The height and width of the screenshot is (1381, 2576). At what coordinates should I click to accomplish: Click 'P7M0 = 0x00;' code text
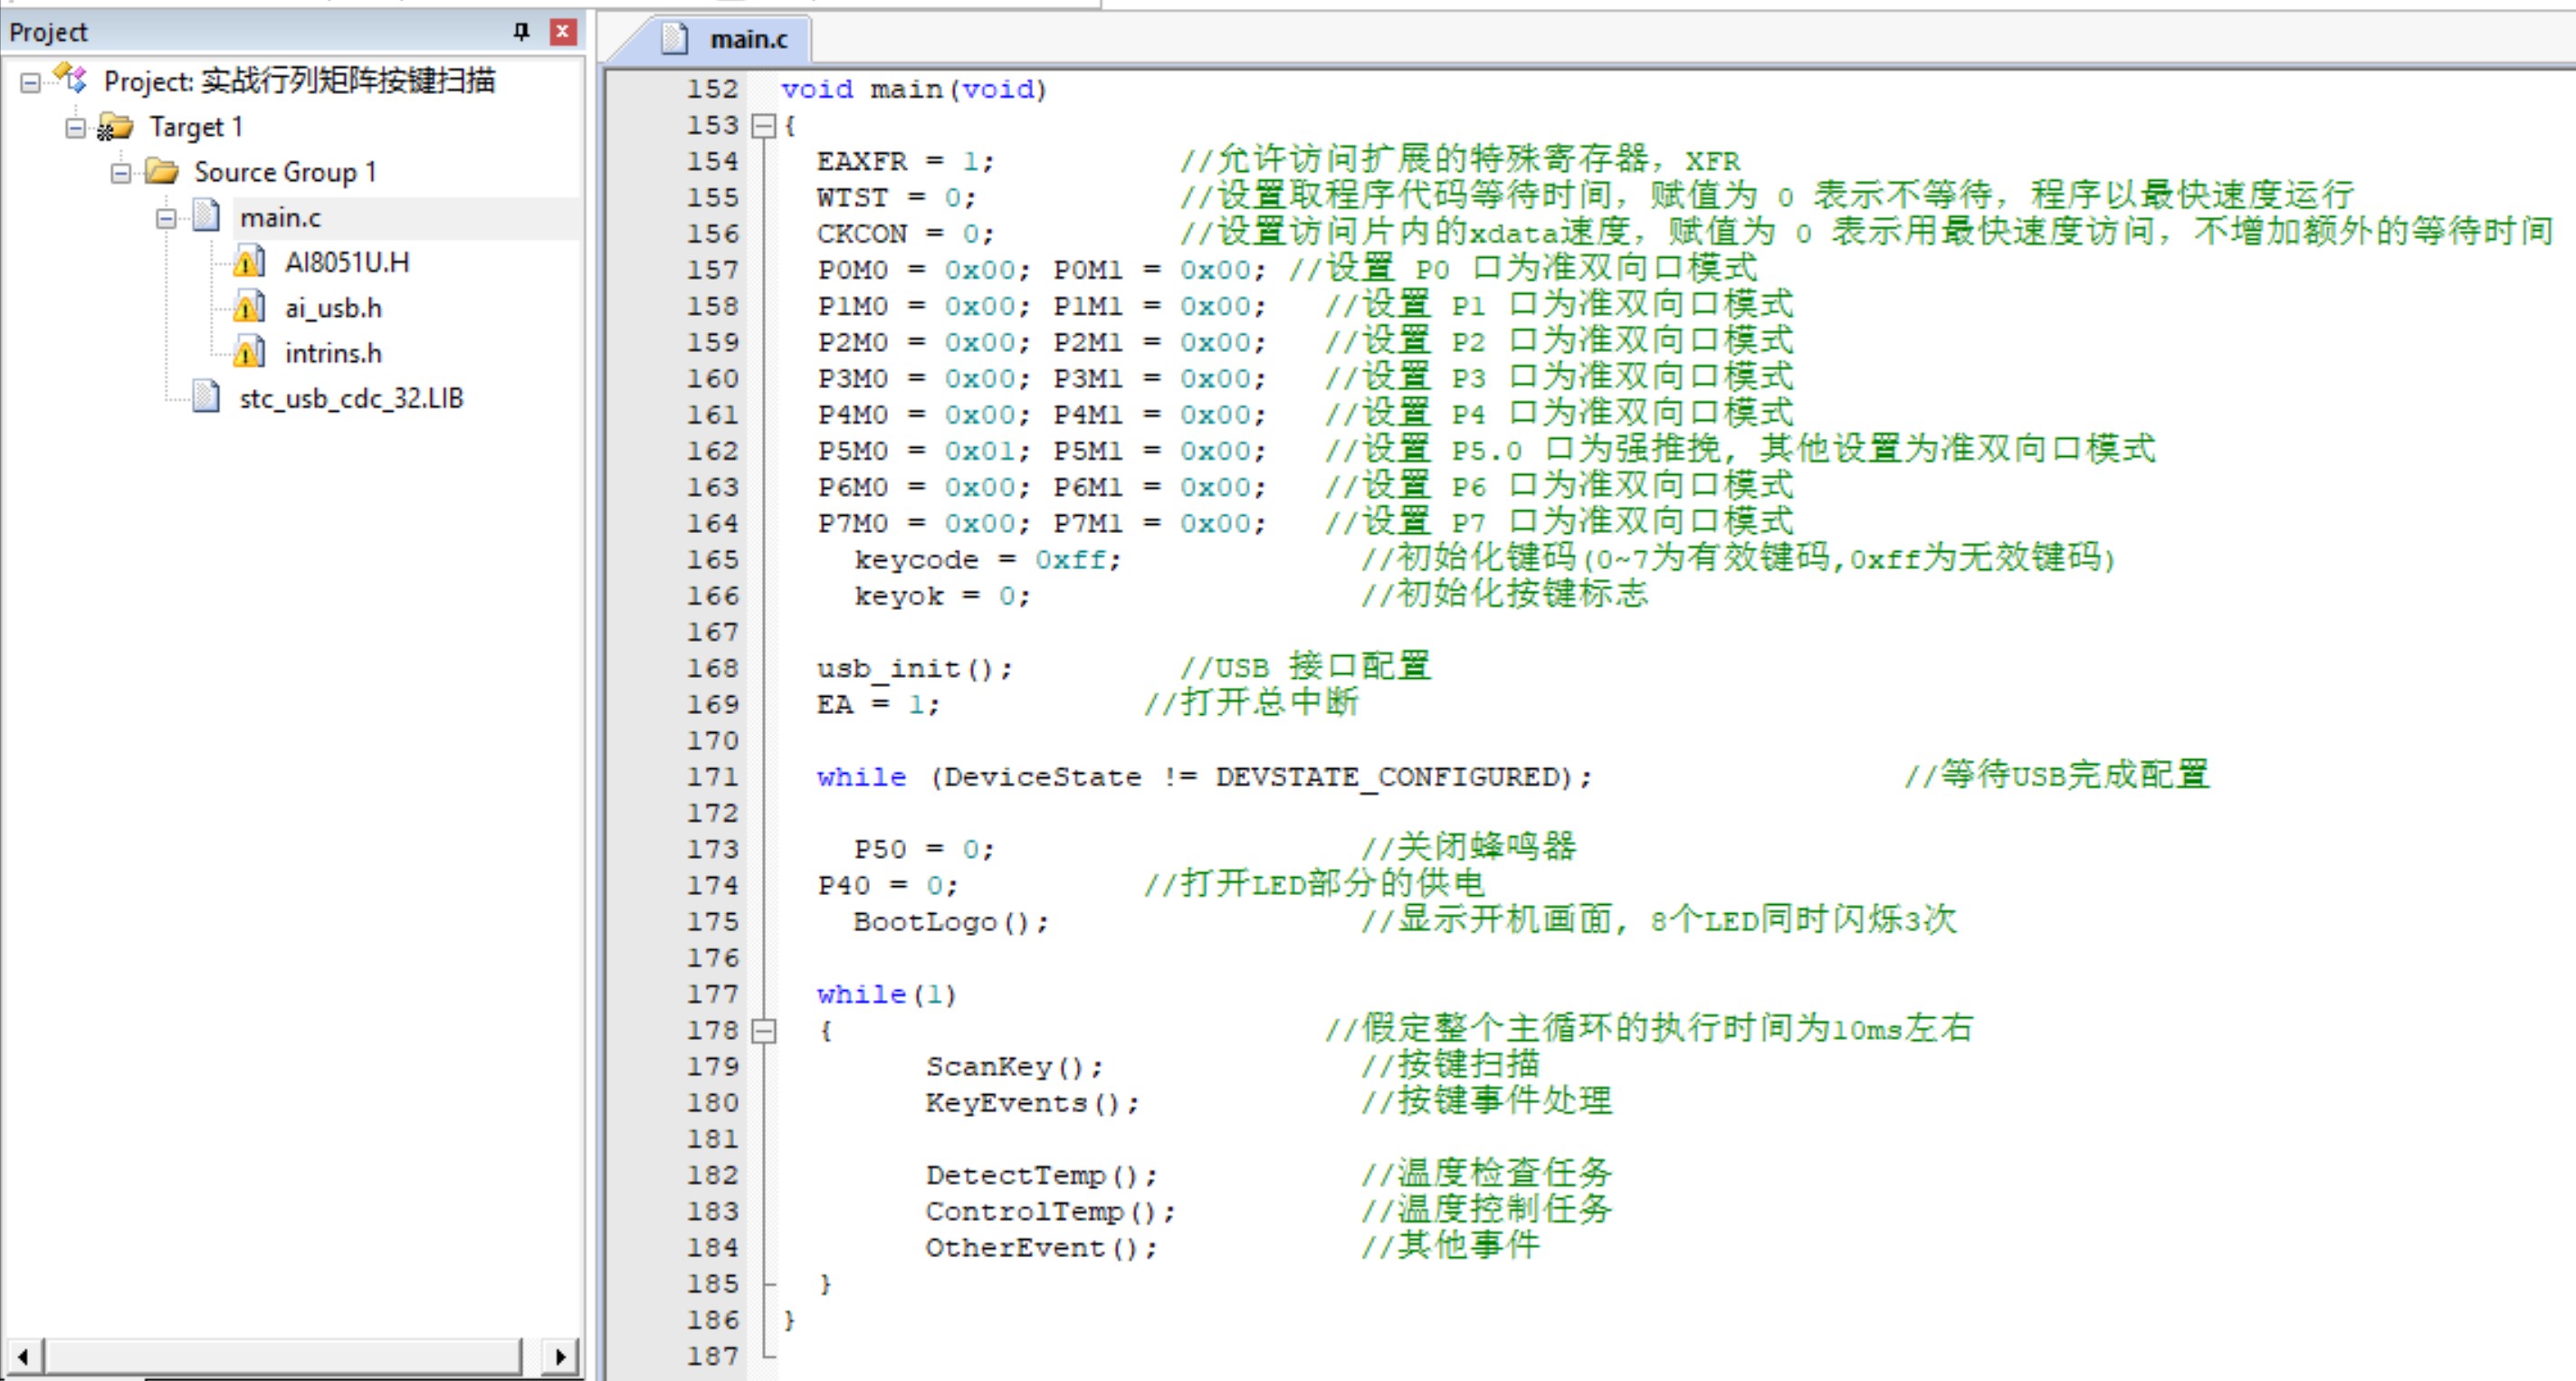(x=923, y=523)
